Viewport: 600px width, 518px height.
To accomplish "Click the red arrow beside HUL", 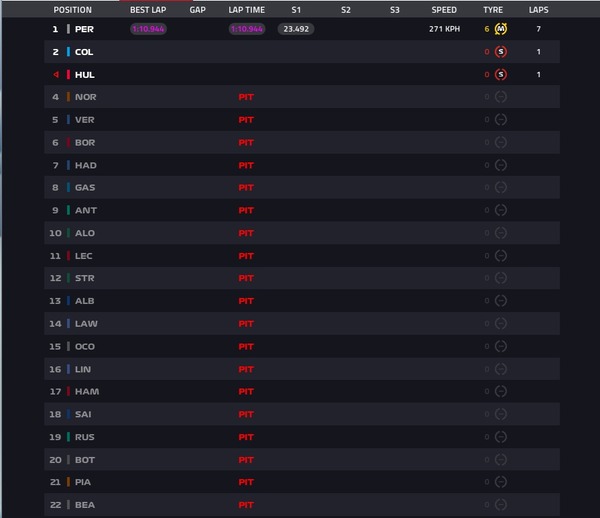I will point(56,75).
